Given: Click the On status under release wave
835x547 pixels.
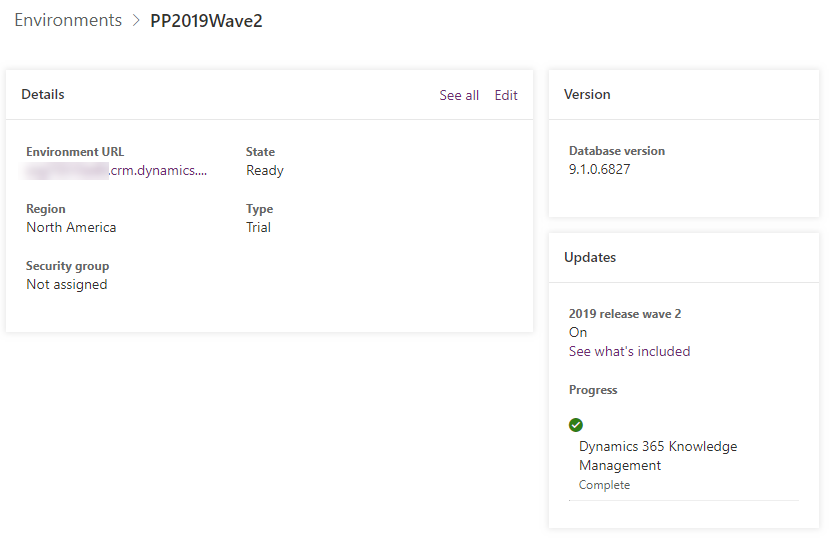Looking at the screenshot, I should tap(578, 332).
